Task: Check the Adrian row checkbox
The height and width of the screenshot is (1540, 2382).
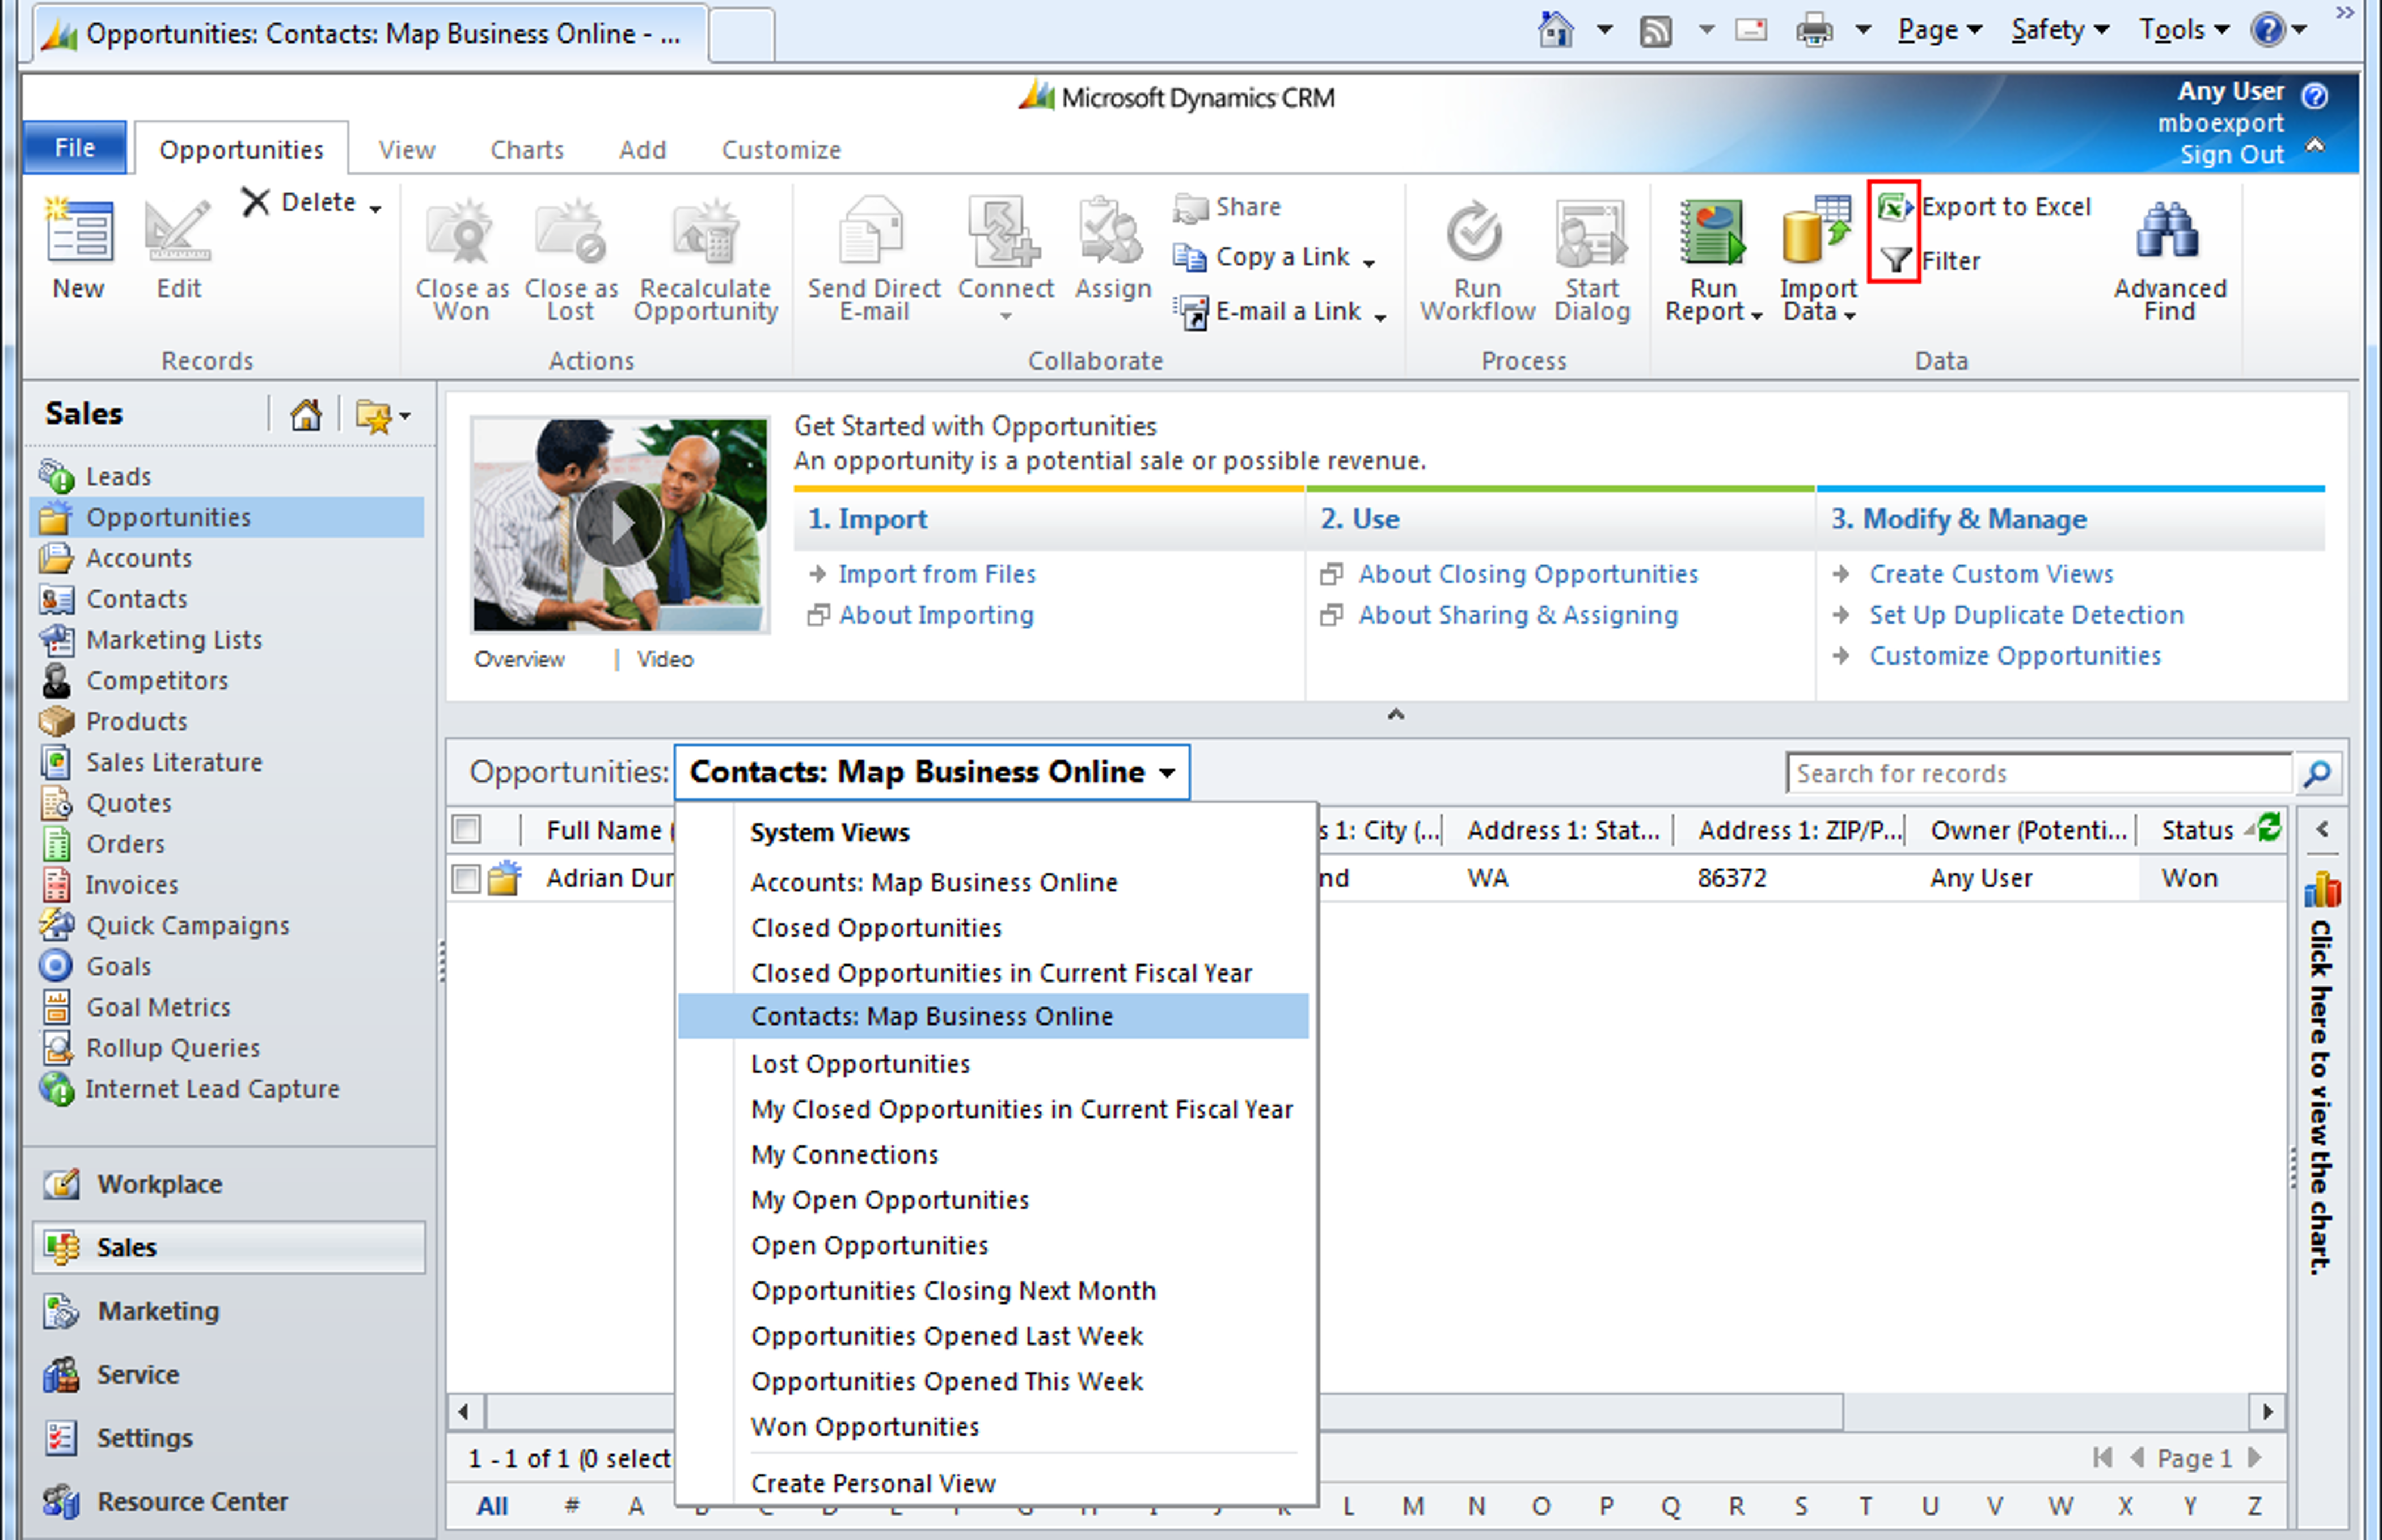Action: (x=466, y=878)
